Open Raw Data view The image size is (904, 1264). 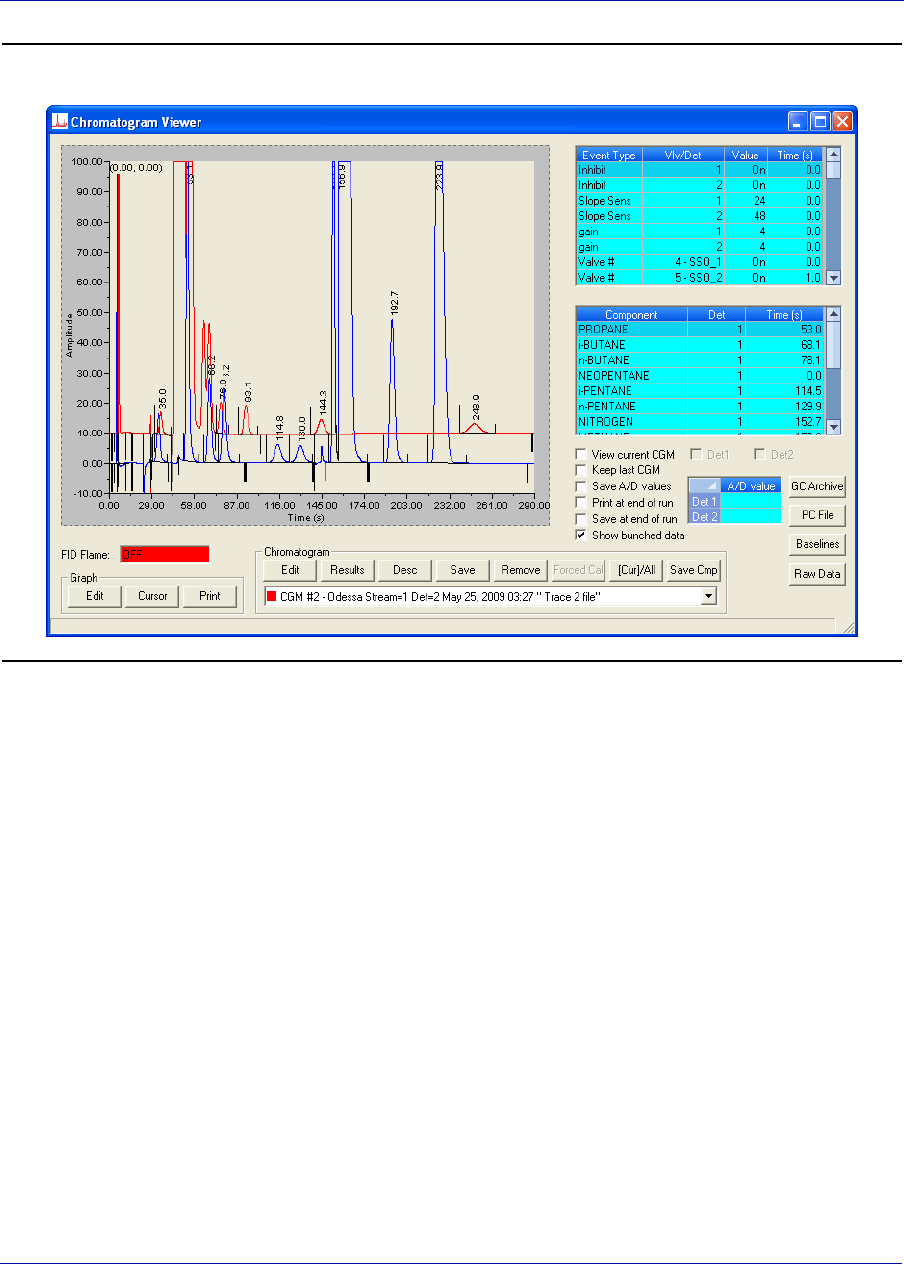click(818, 574)
